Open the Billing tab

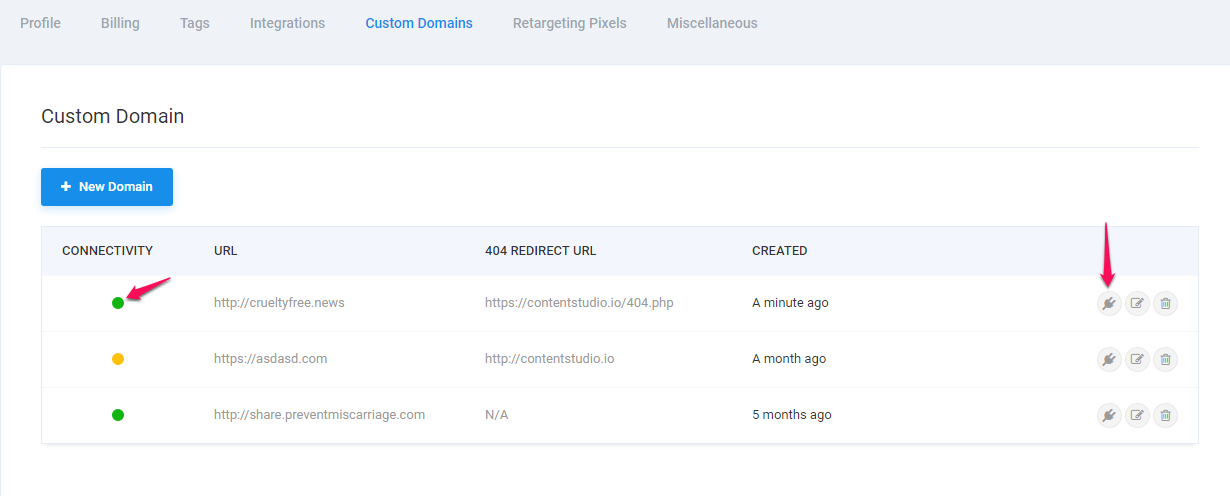click(120, 23)
